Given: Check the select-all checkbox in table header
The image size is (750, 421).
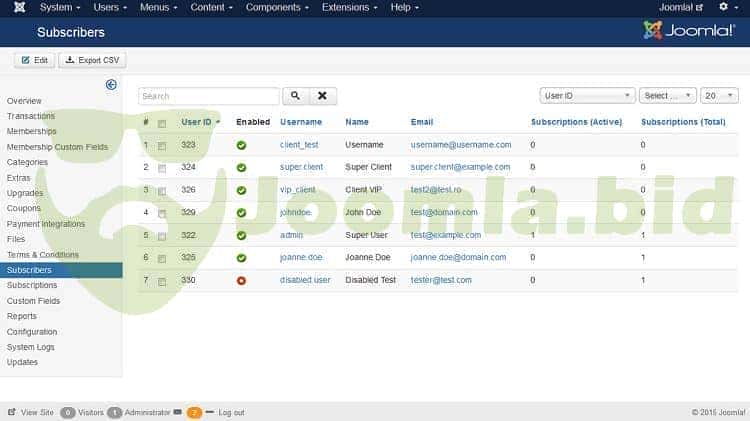Looking at the screenshot, I should coord(162,123).
